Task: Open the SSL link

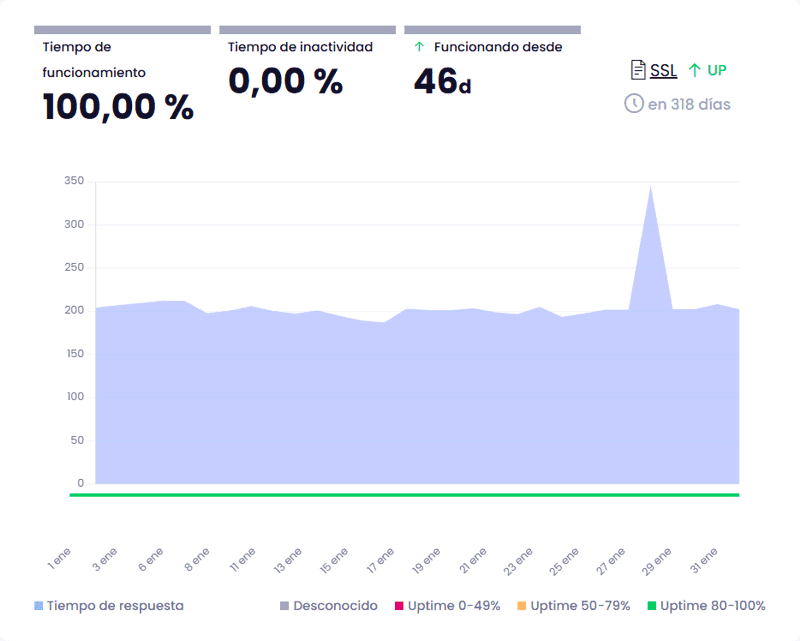Action: coord(663,70)
